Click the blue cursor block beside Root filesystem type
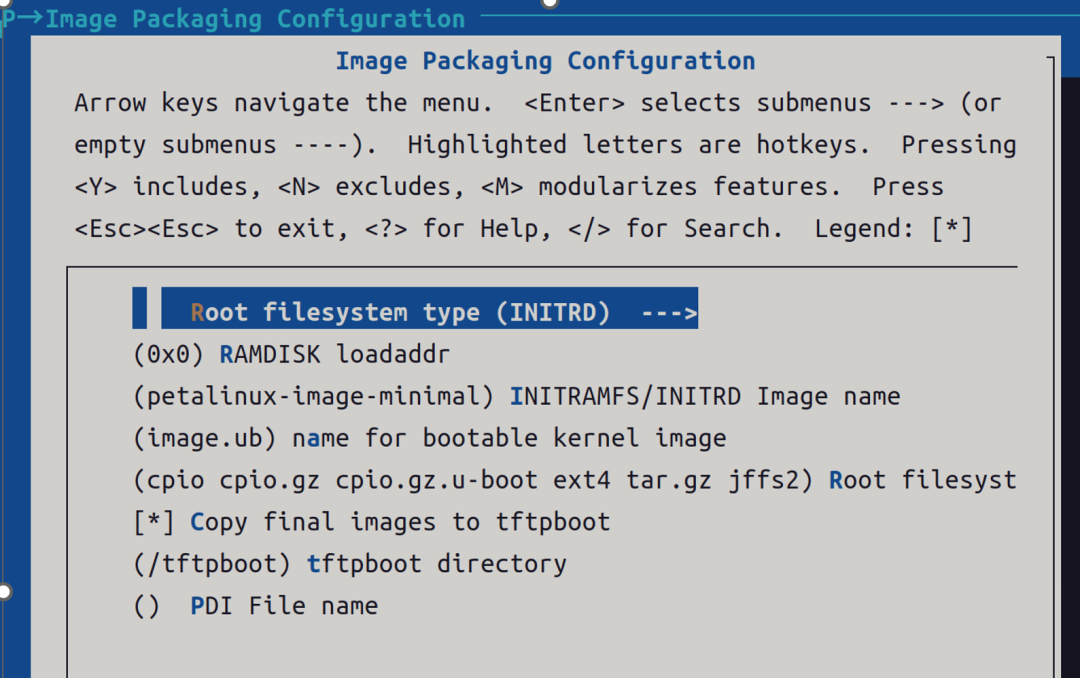 coord(140,308)
